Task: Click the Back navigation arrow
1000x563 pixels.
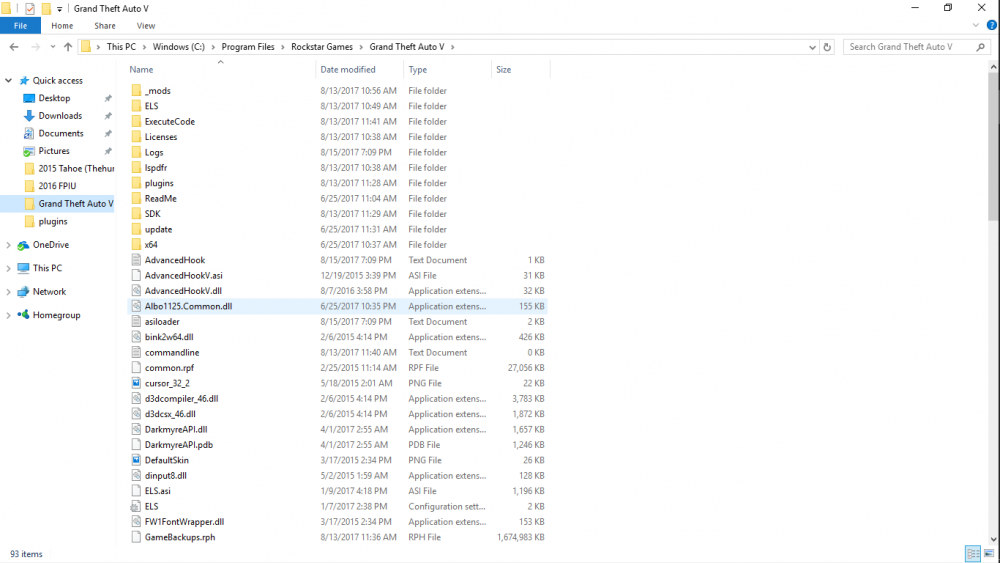Action: coord(14,47)
